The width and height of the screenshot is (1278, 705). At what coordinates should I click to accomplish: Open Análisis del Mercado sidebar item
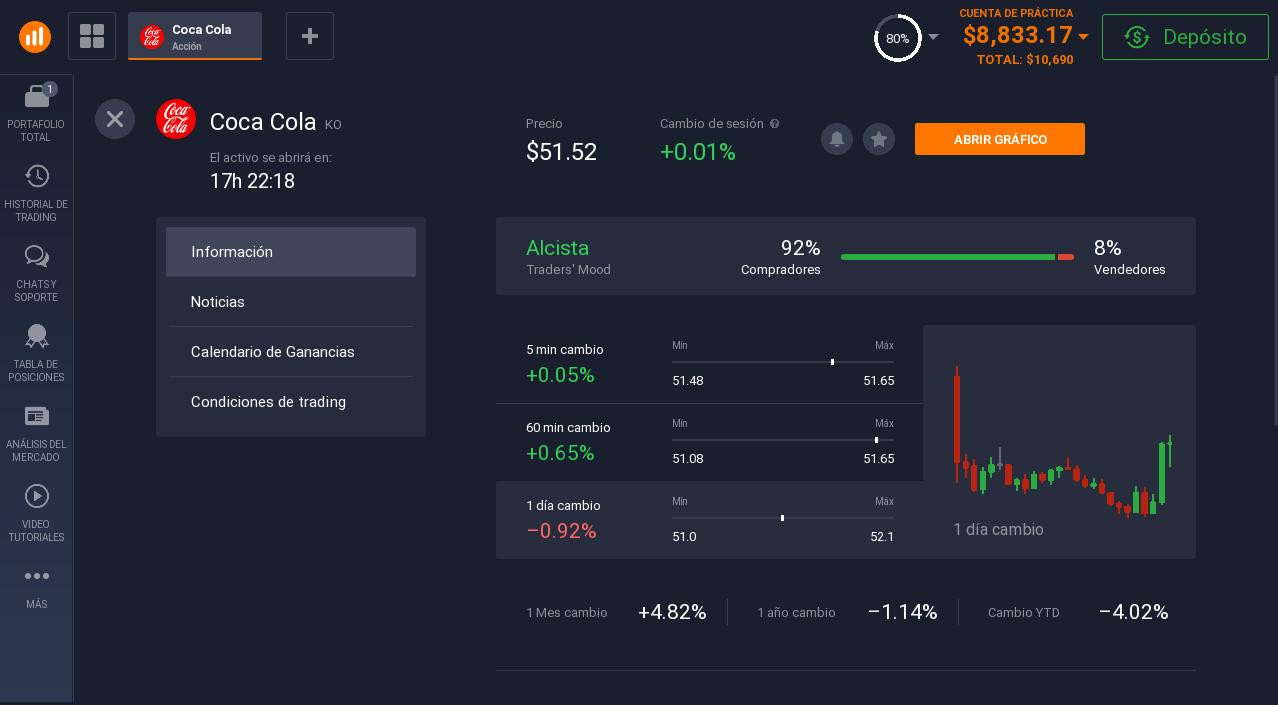(x=36, y=433)
